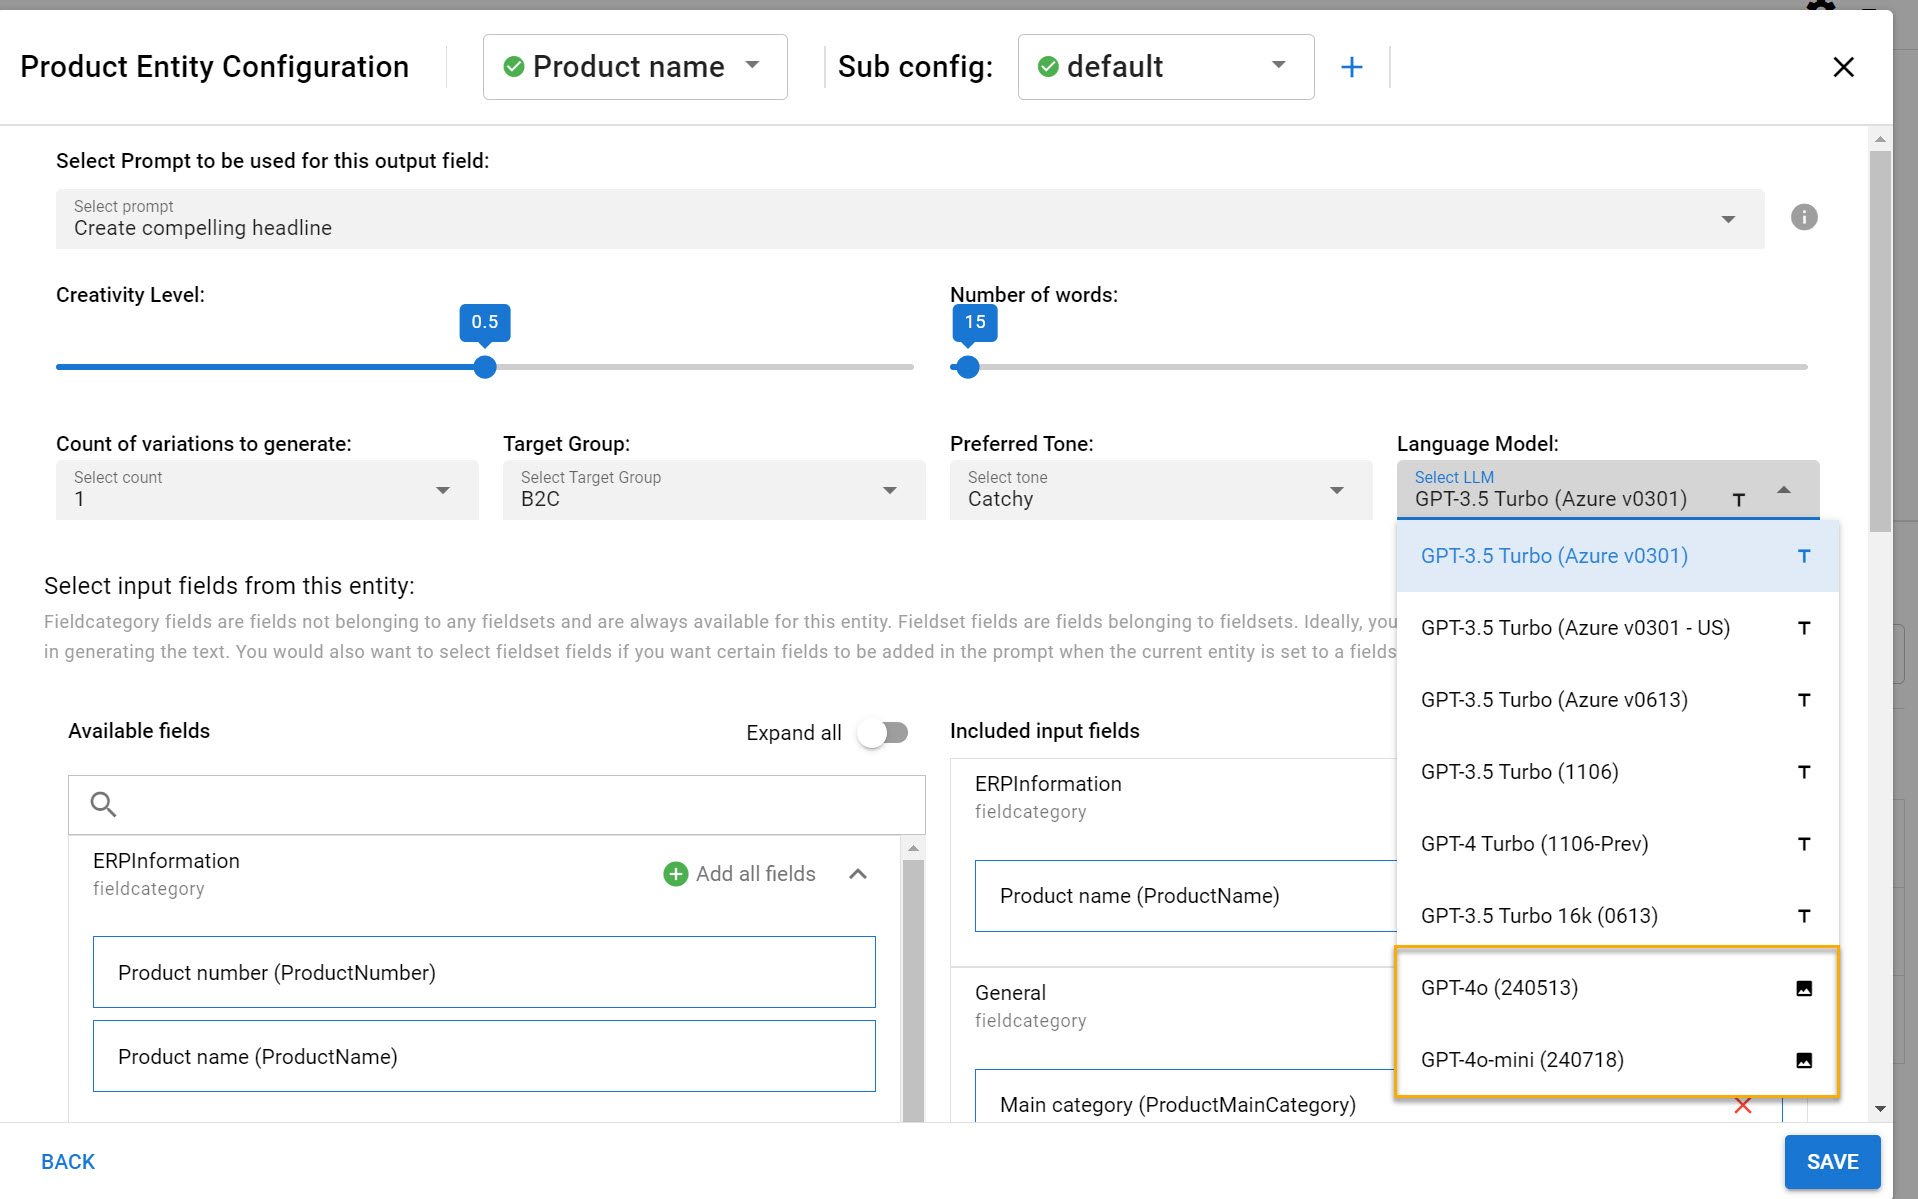The image size is (1918, 1199).
Task: Choose GPT-4o-mini (240718) model
Action: 1617,1060
